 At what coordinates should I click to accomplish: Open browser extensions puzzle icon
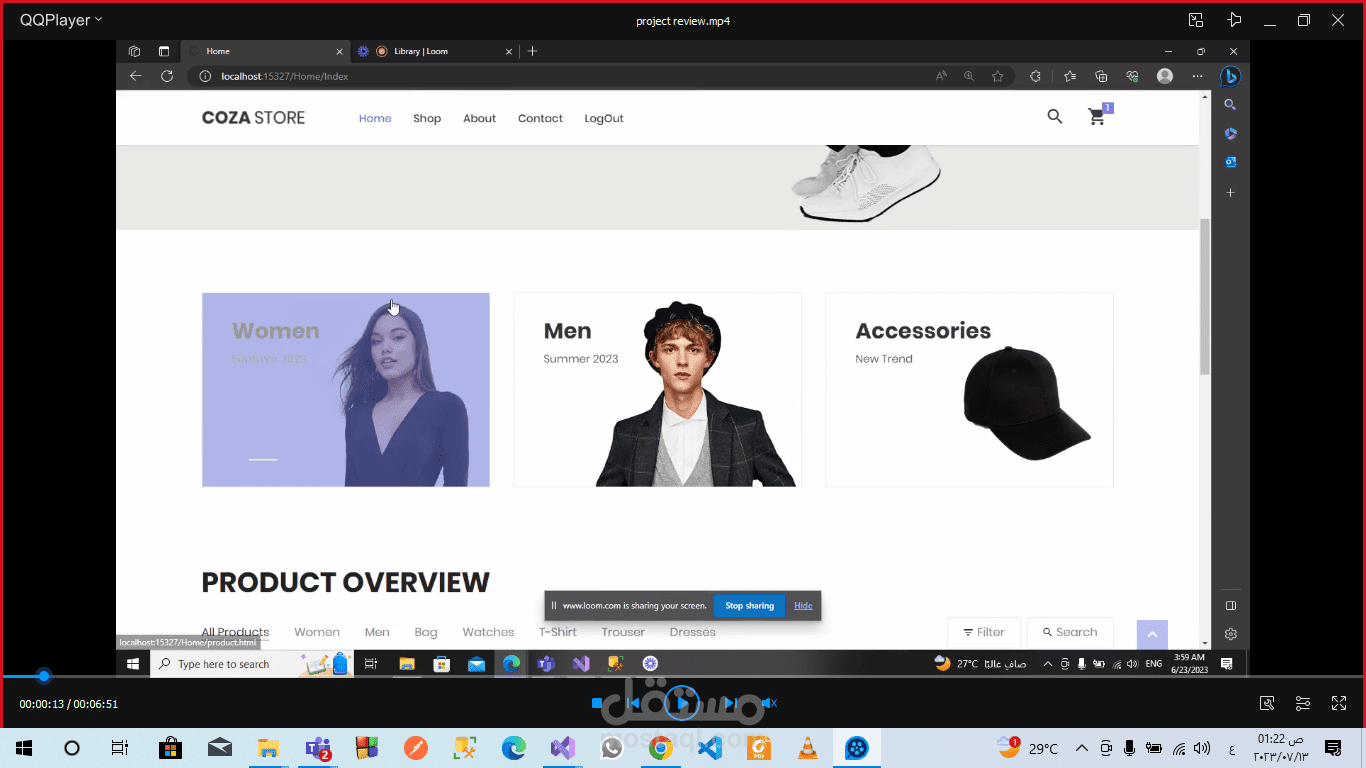pos(1035,76)
